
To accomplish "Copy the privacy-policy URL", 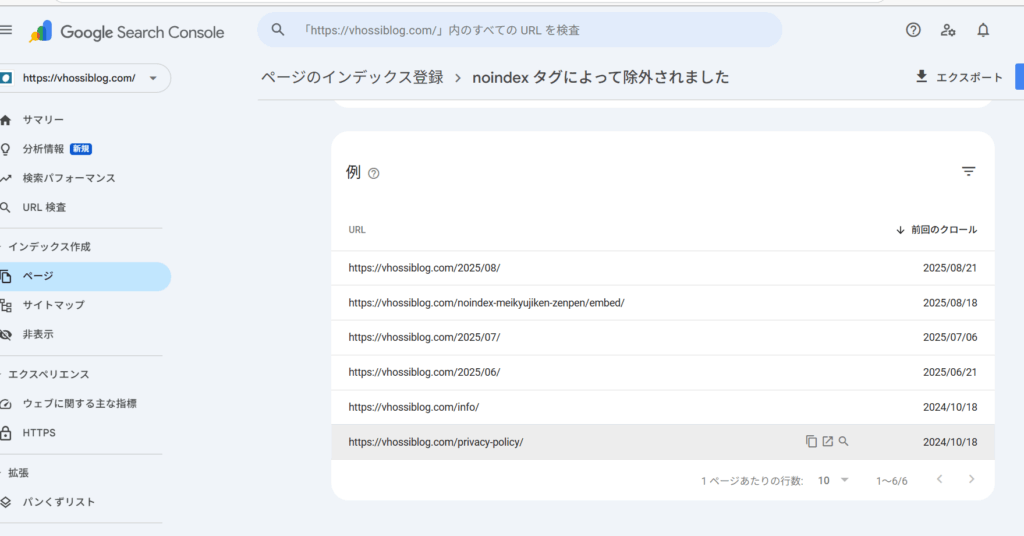I will (811, 442).
